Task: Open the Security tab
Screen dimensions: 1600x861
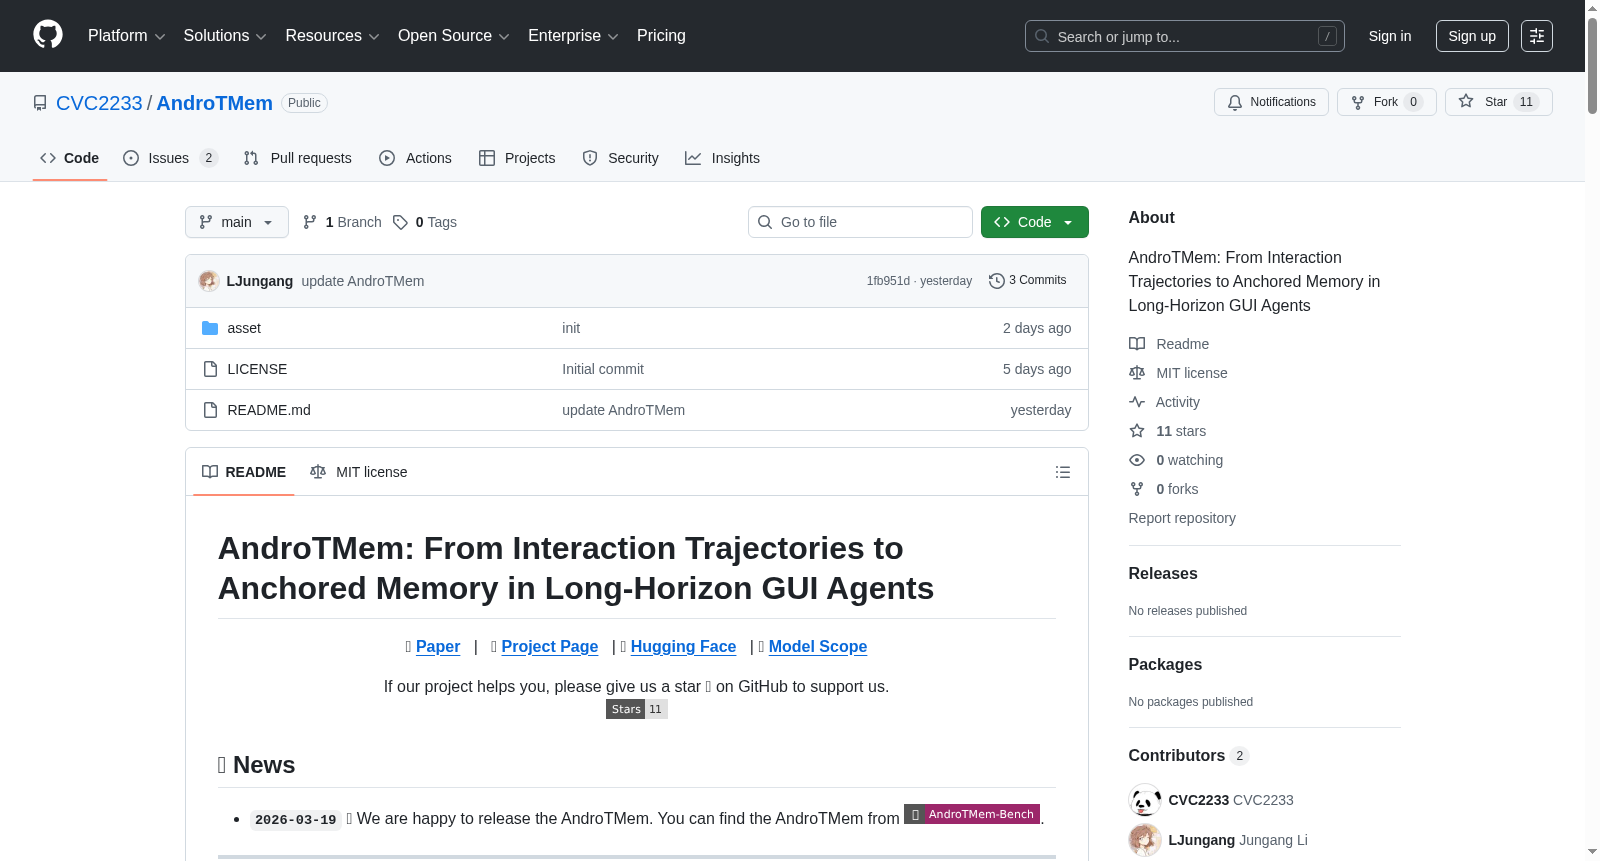Action: tap(621, 158)
